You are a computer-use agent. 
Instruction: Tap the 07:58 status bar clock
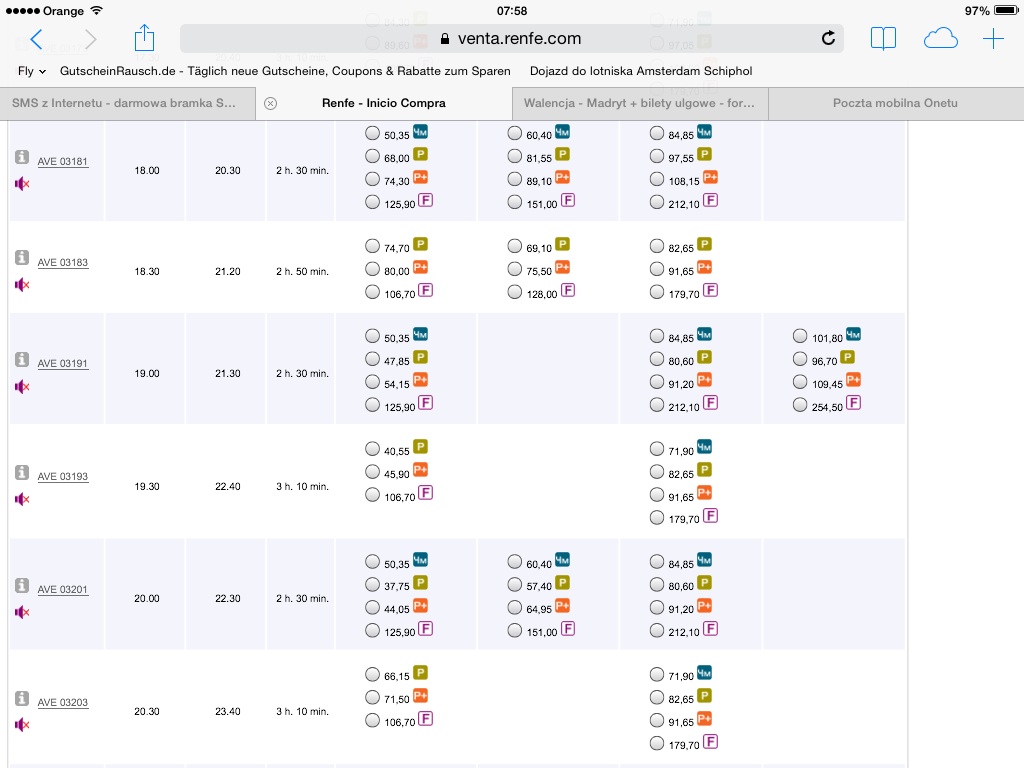point(512,11)
